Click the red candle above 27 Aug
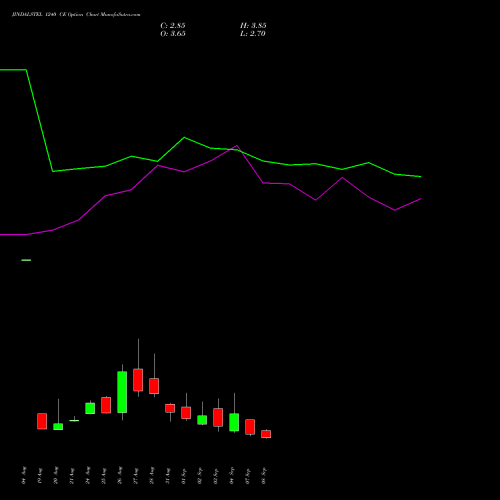Viewport: 500px width, 500px height. 138,380
